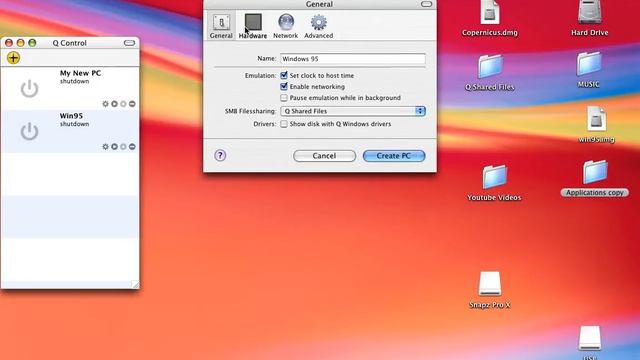Click the Name field containing Windows 95
The image size is (640, 360).
353,59
